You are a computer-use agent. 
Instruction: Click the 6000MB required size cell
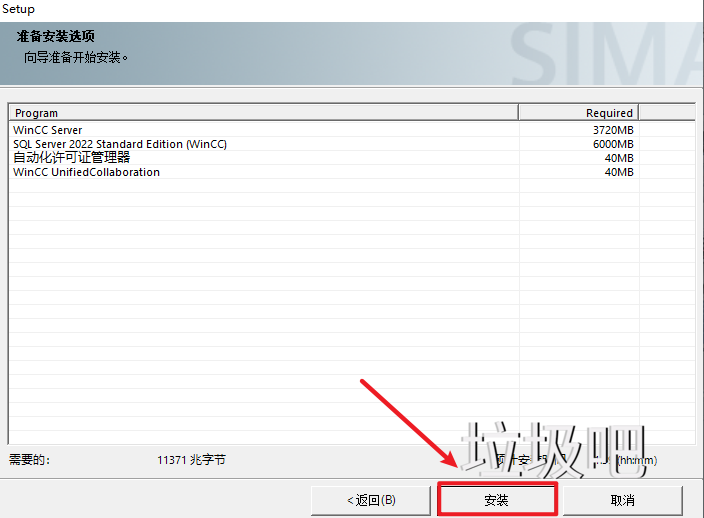[x=612, y=144]
